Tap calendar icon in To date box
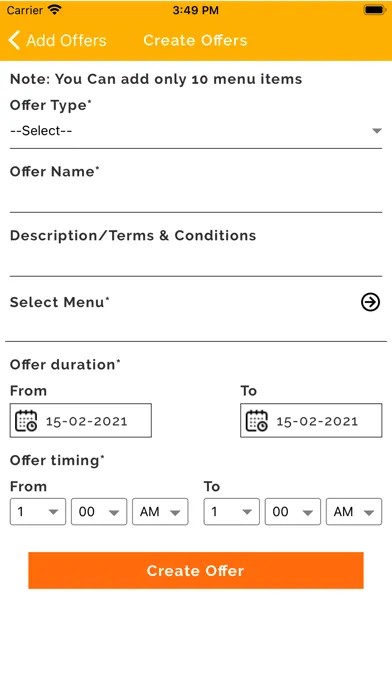 pos(257,421)
